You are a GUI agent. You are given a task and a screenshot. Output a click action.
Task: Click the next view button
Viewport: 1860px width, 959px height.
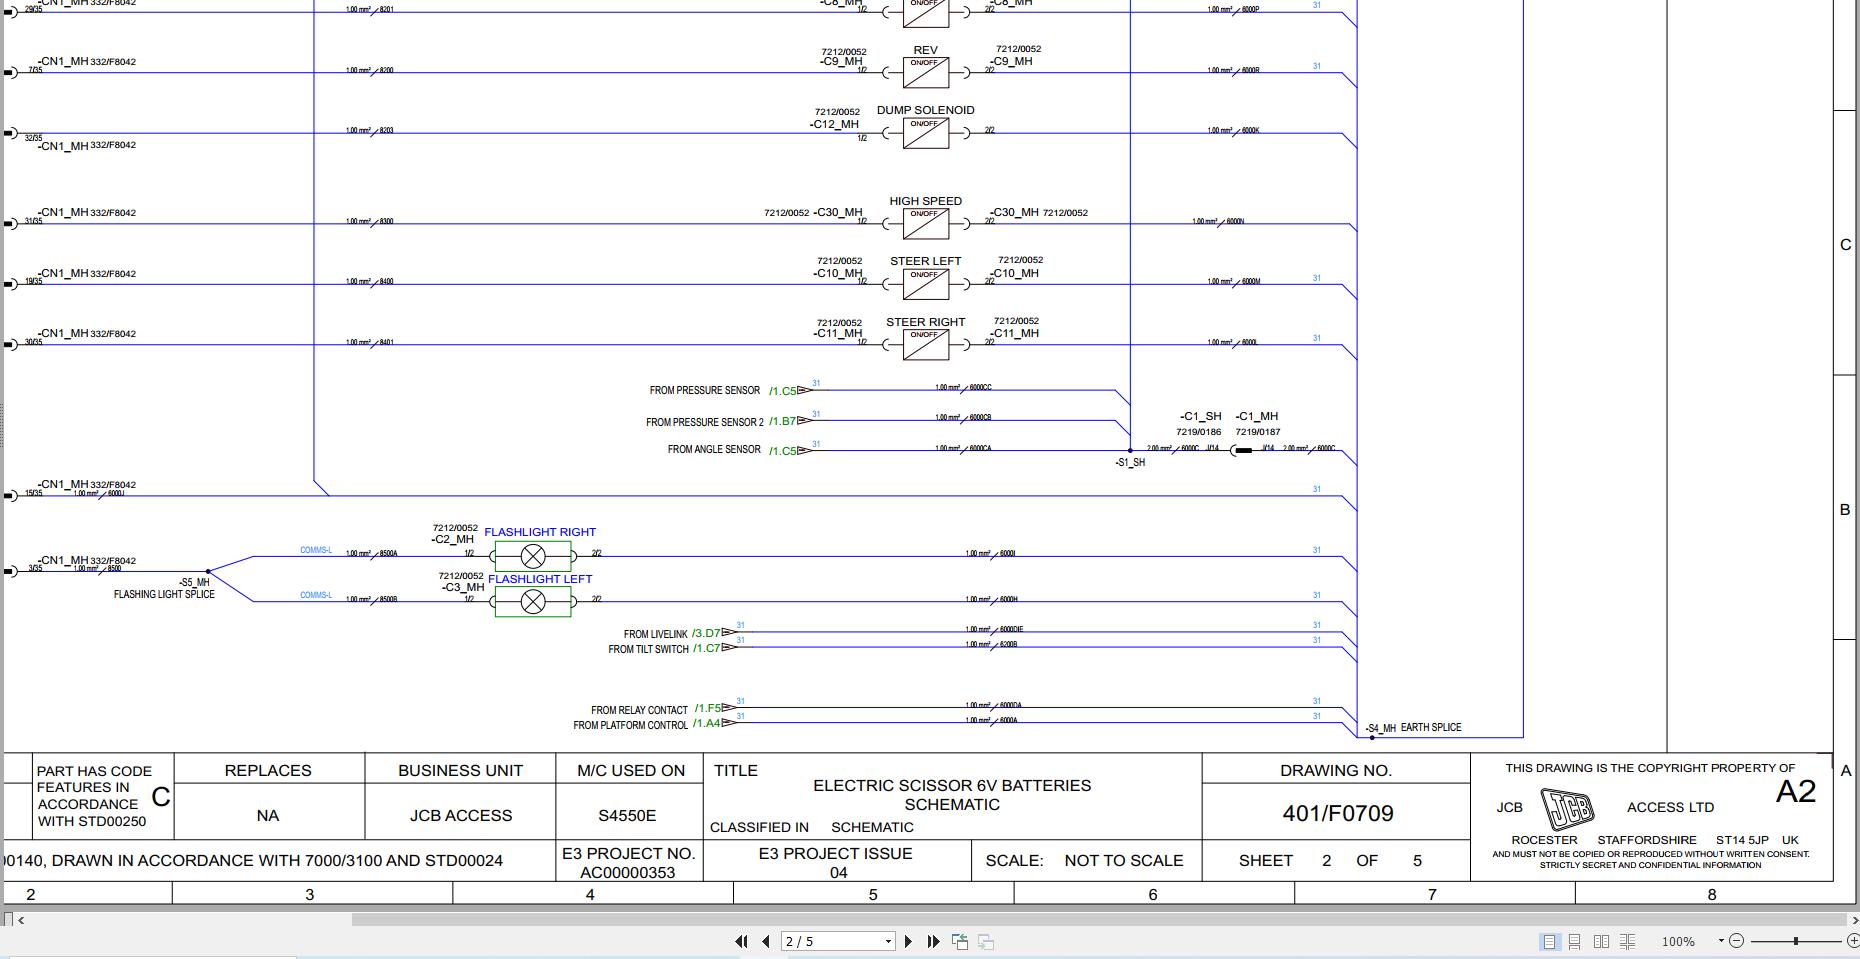pos(985,941)
